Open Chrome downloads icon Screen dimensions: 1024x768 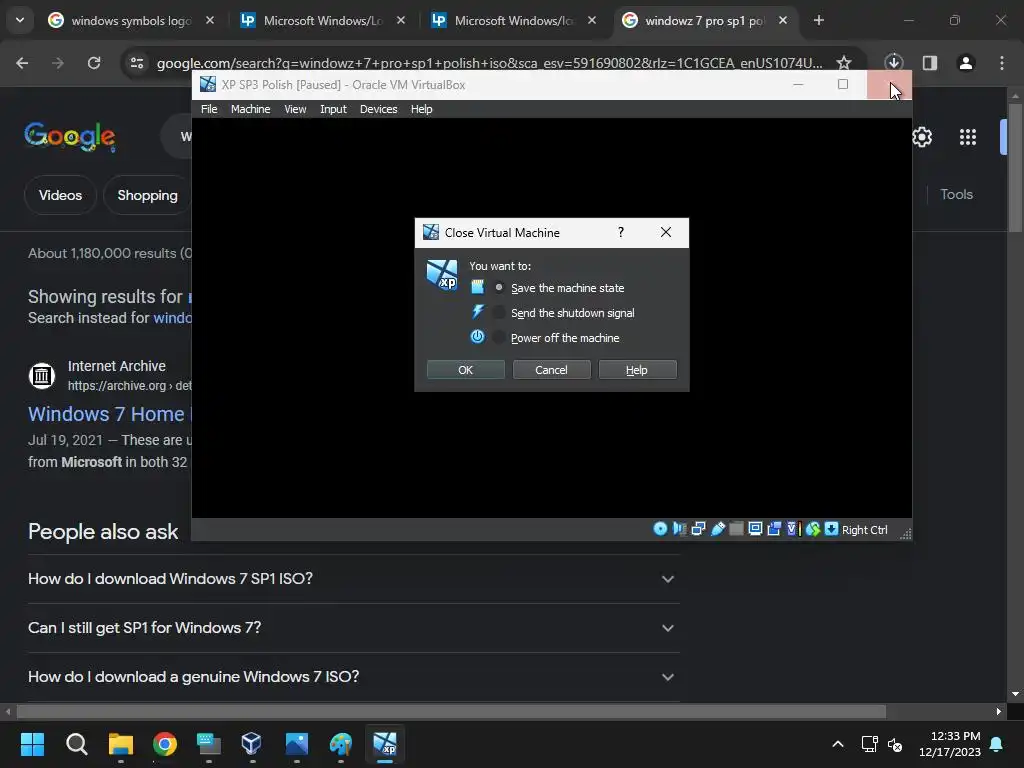click(893, 63)
